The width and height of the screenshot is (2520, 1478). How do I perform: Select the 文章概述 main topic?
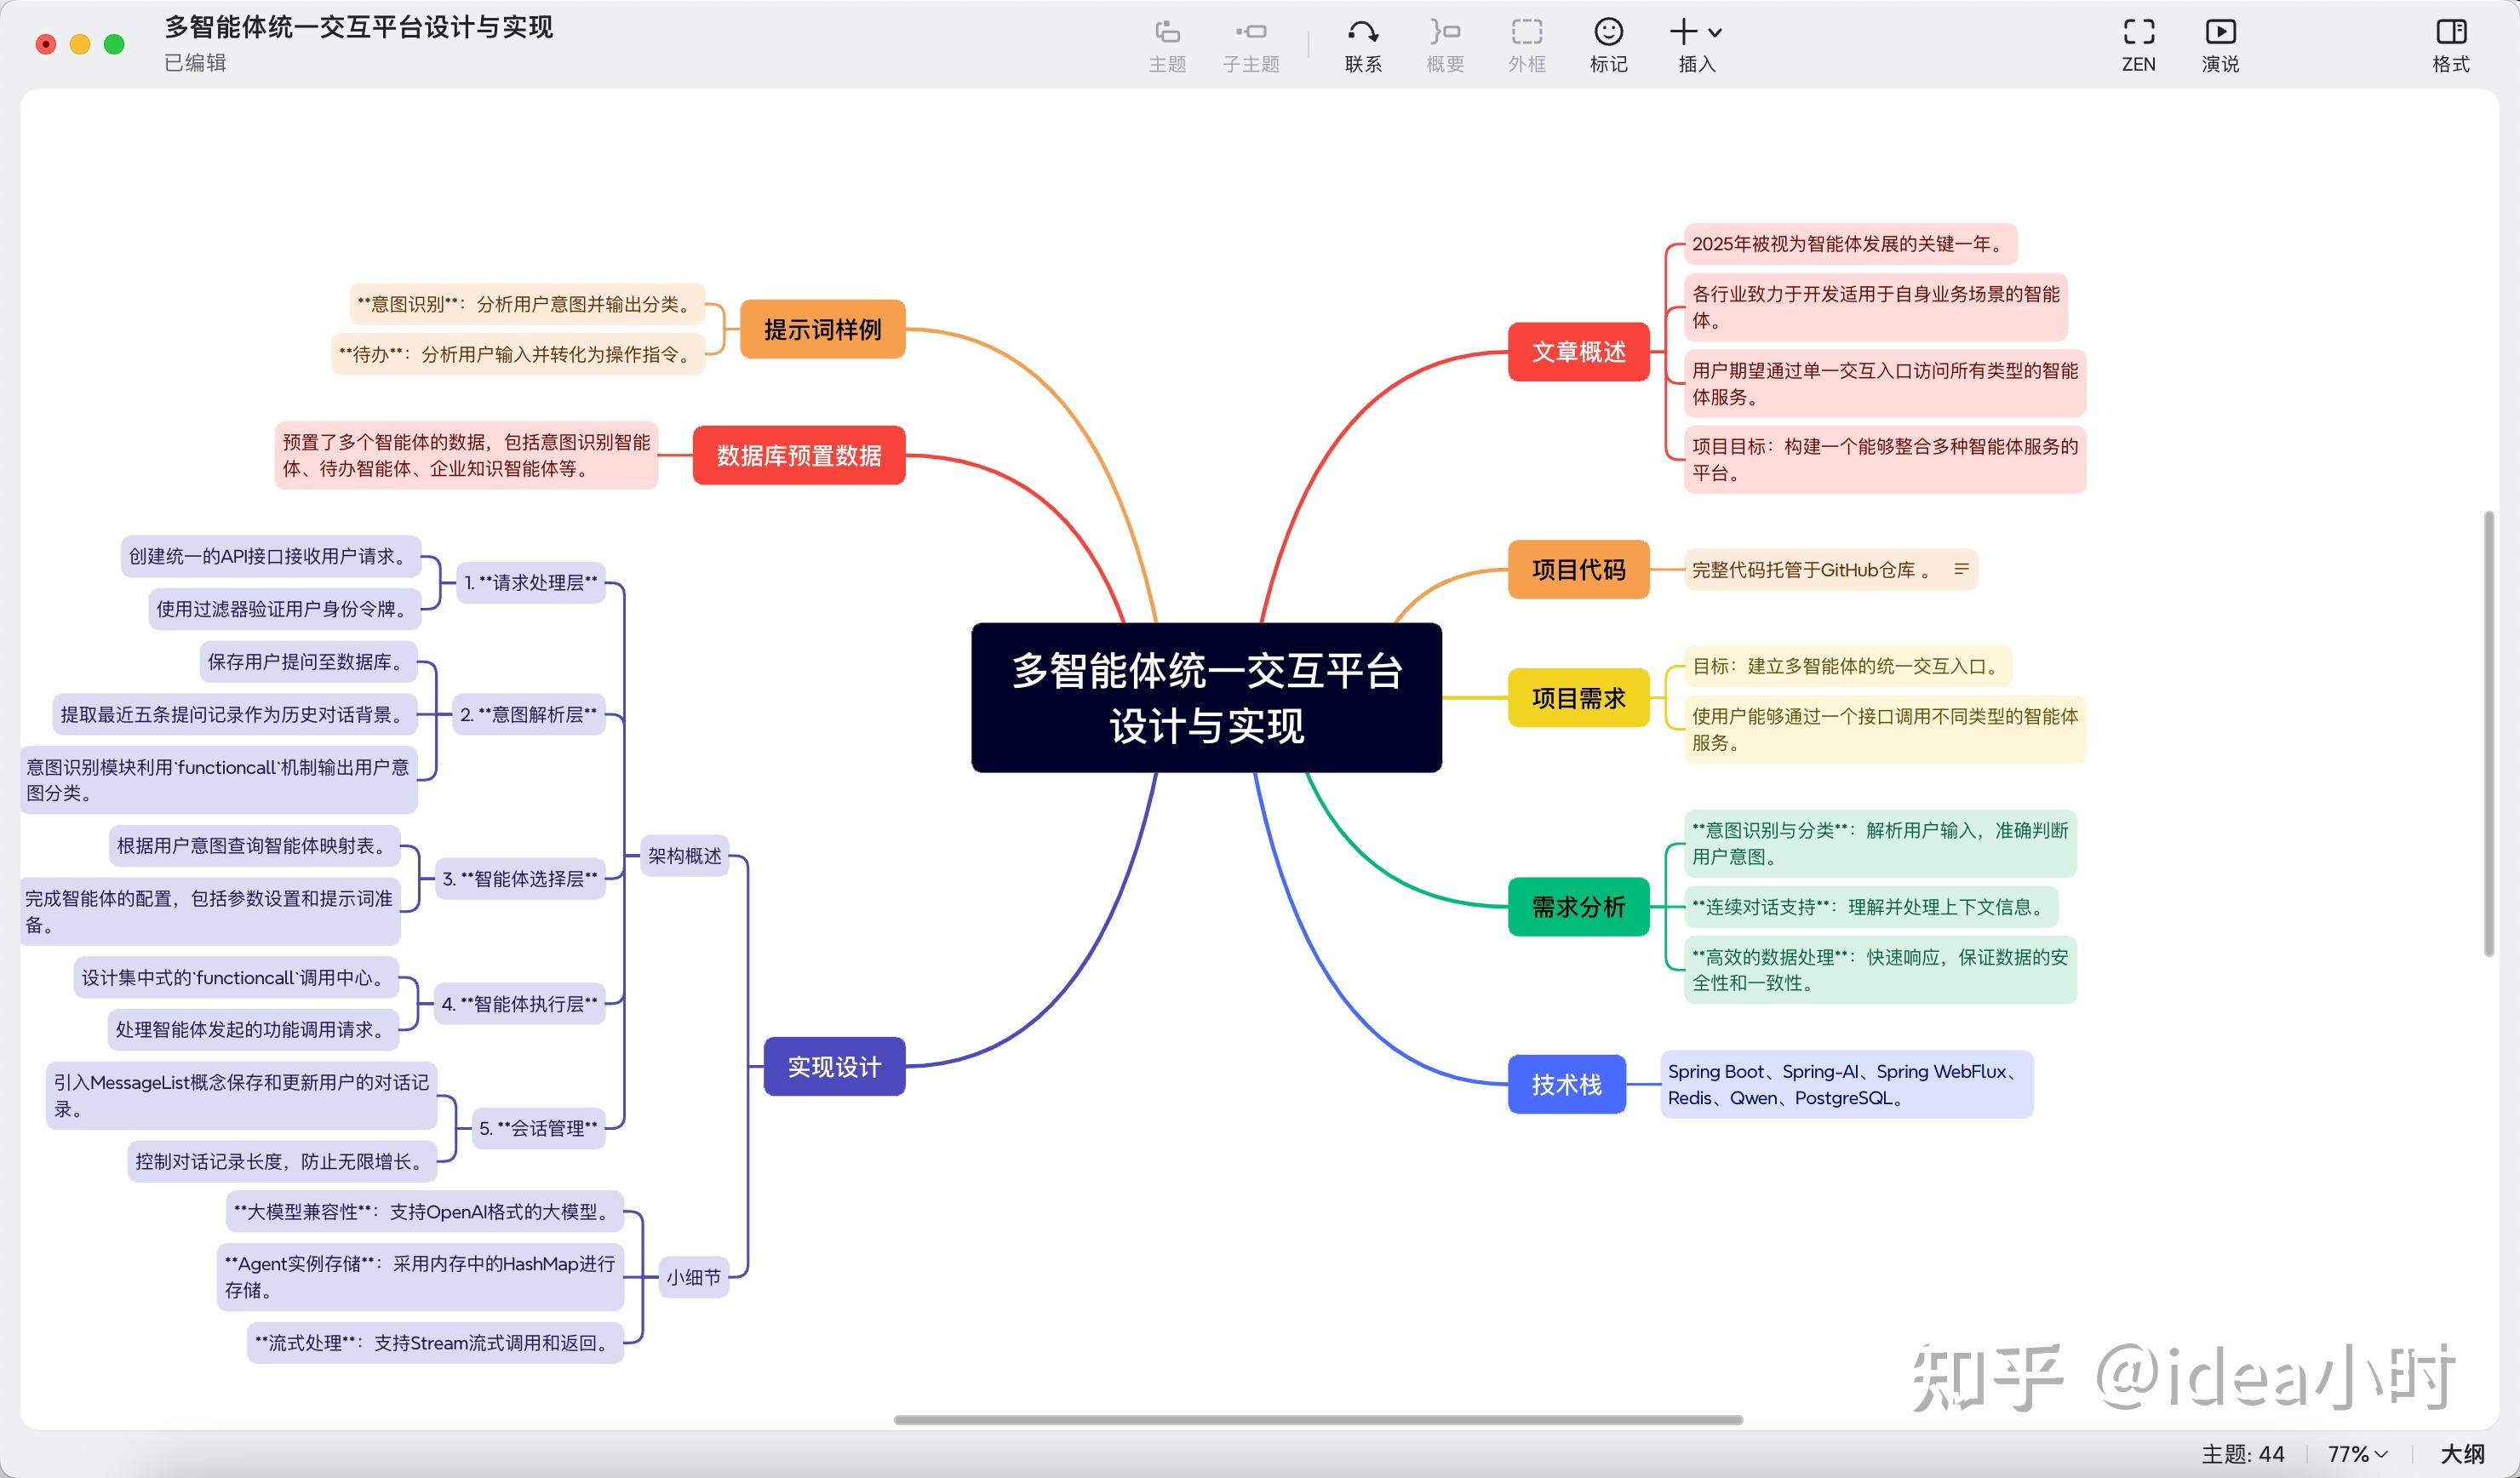[1578, 352]
